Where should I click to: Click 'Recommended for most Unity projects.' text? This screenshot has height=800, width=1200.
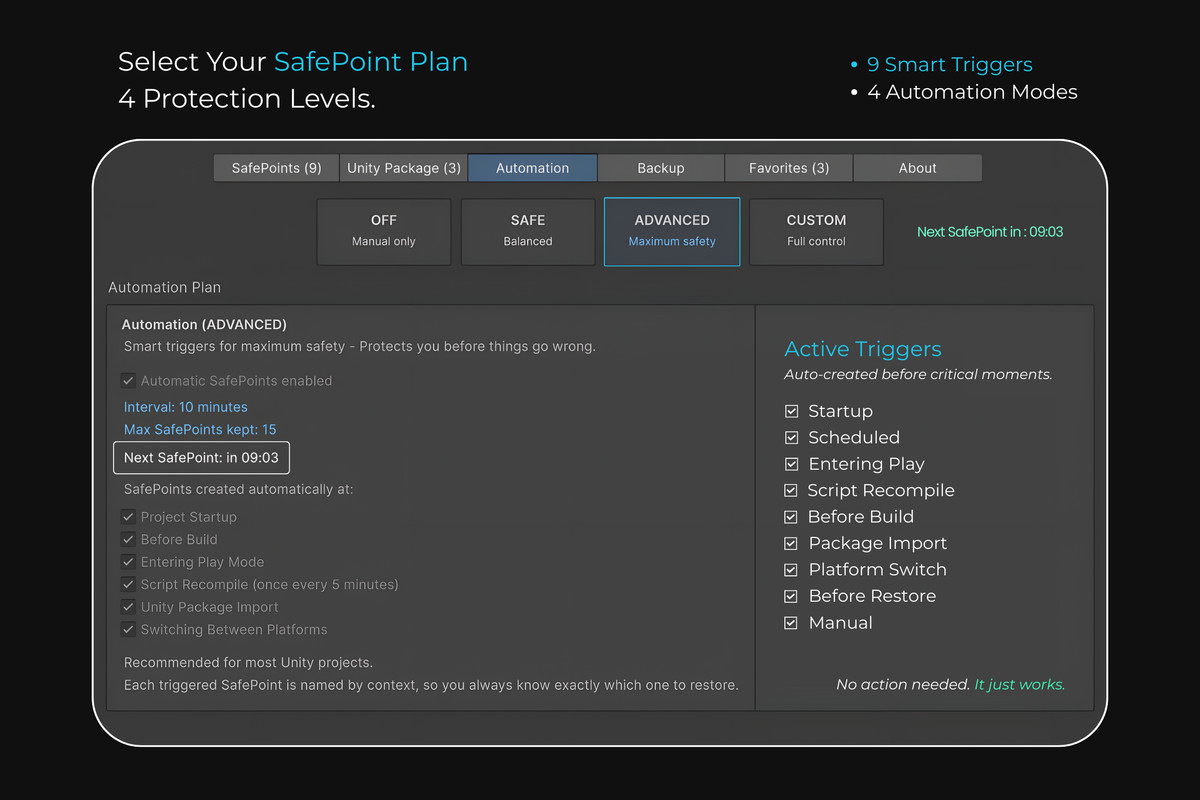(x=248, y=663)
